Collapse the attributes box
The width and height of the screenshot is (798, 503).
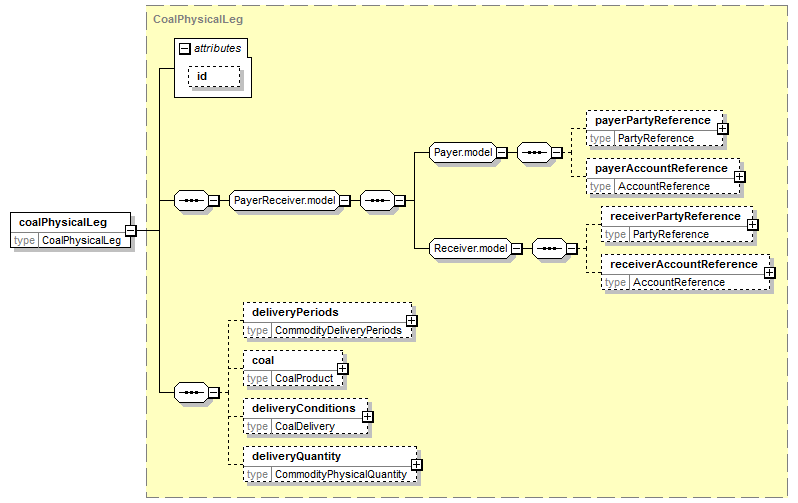[x=185, y=49]
